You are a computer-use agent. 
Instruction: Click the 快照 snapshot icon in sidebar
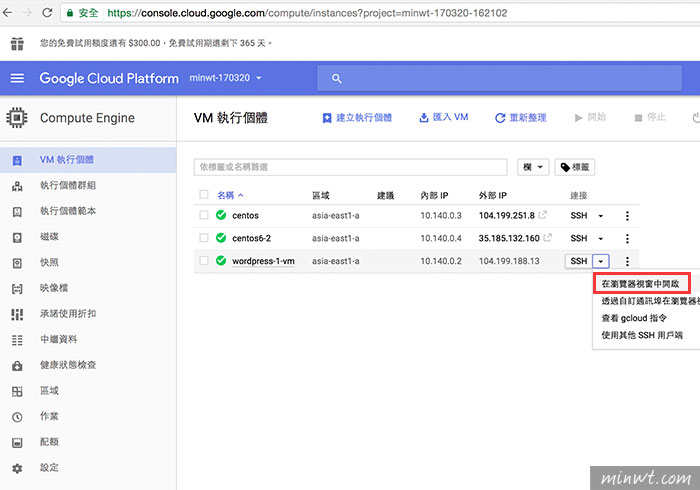point(17,263)
